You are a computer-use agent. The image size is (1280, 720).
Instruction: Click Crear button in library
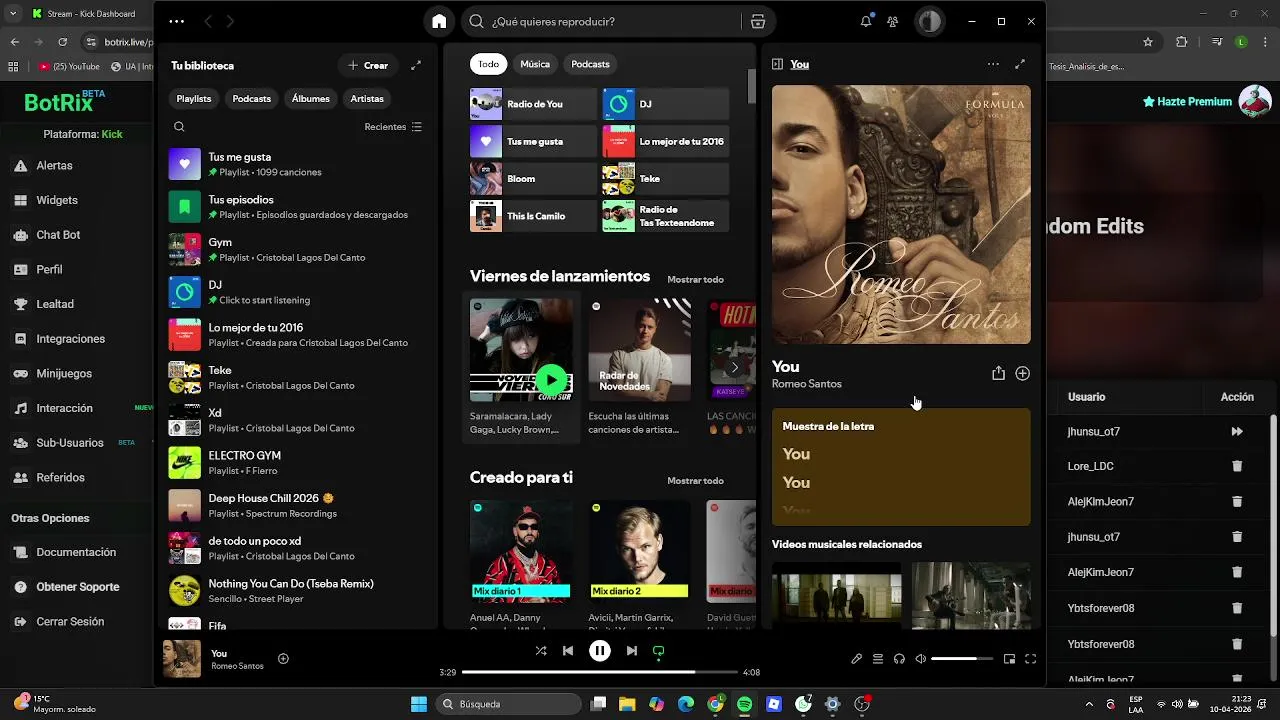tap(368, 65)
